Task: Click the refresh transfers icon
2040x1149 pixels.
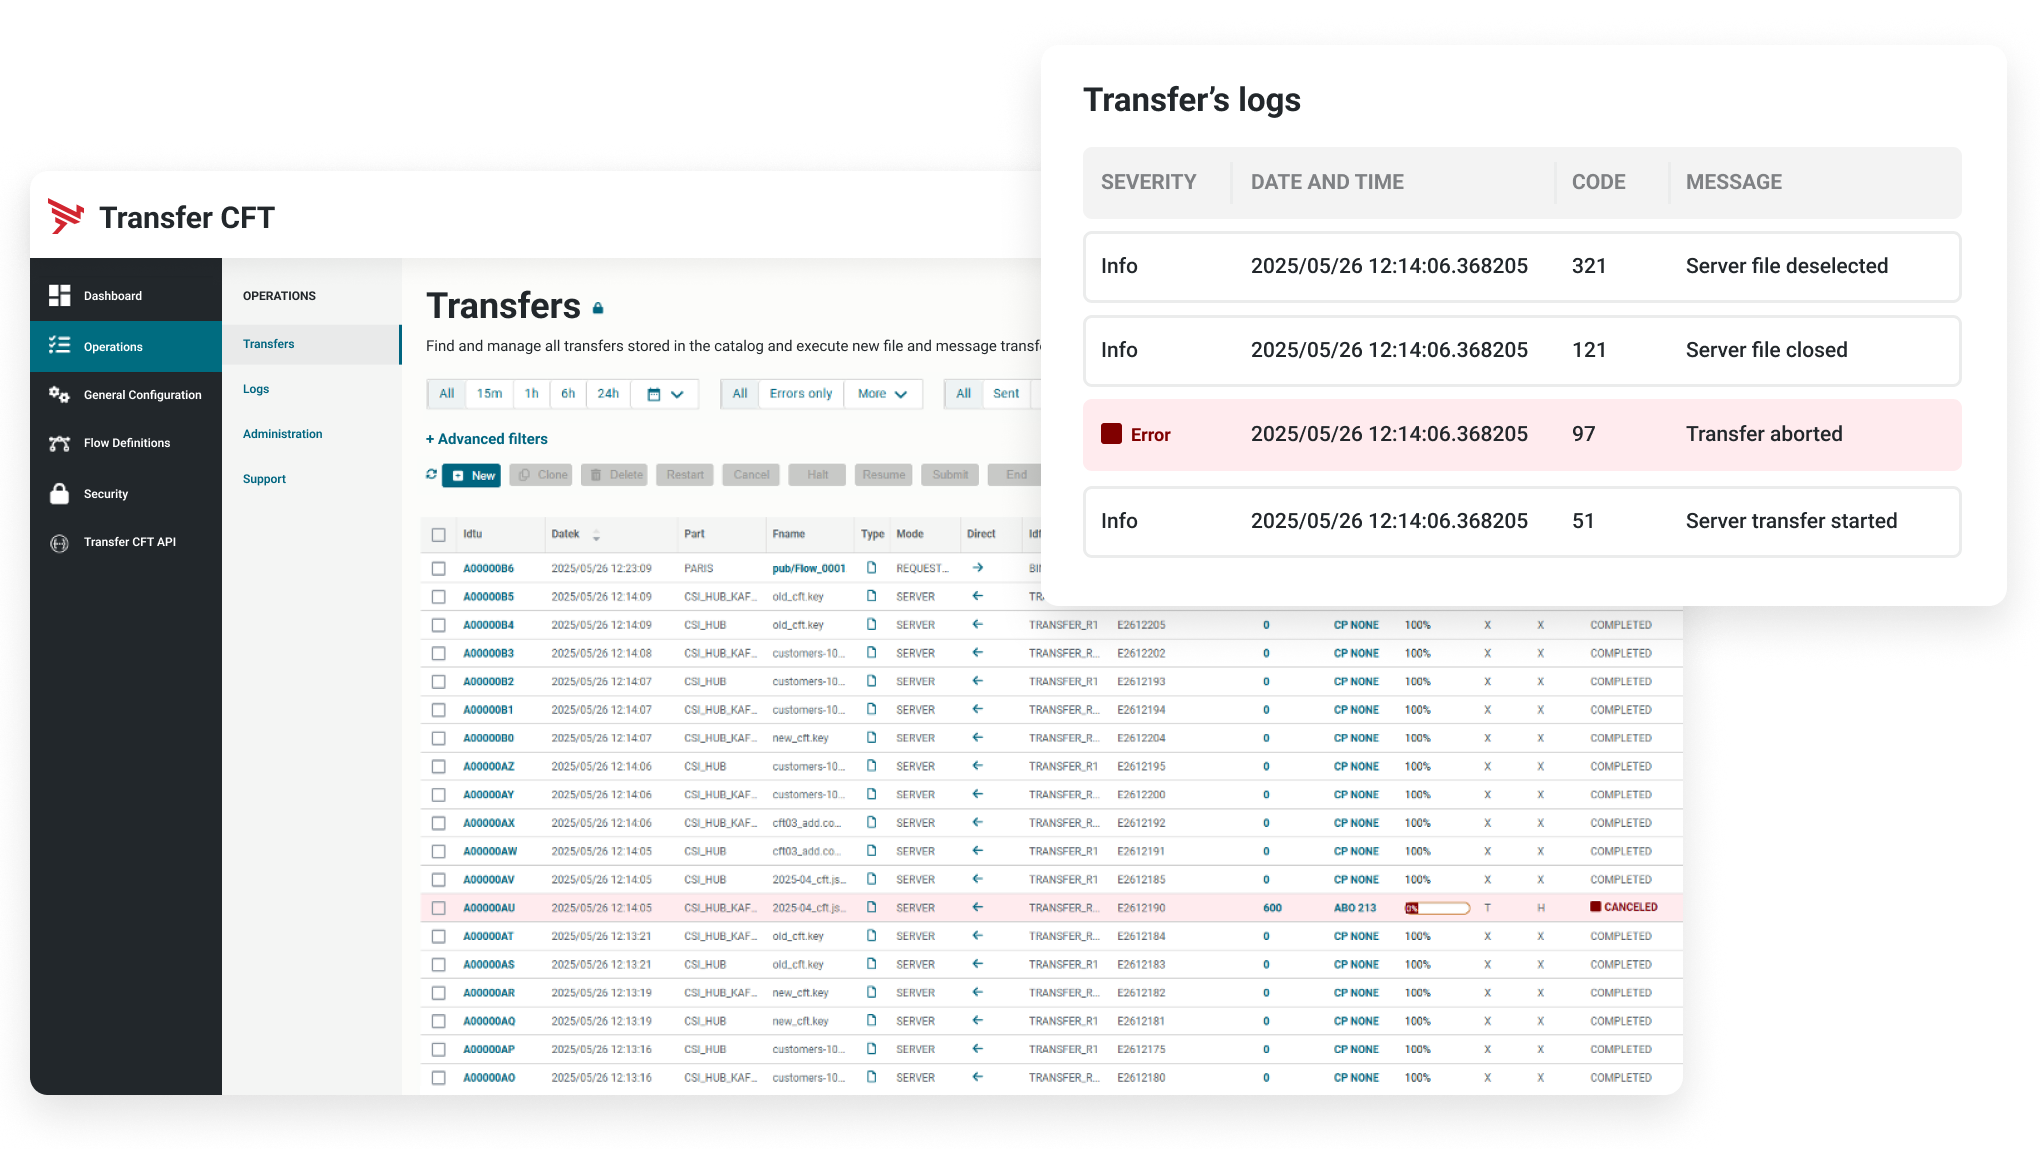Action: (x=431, y=475)
